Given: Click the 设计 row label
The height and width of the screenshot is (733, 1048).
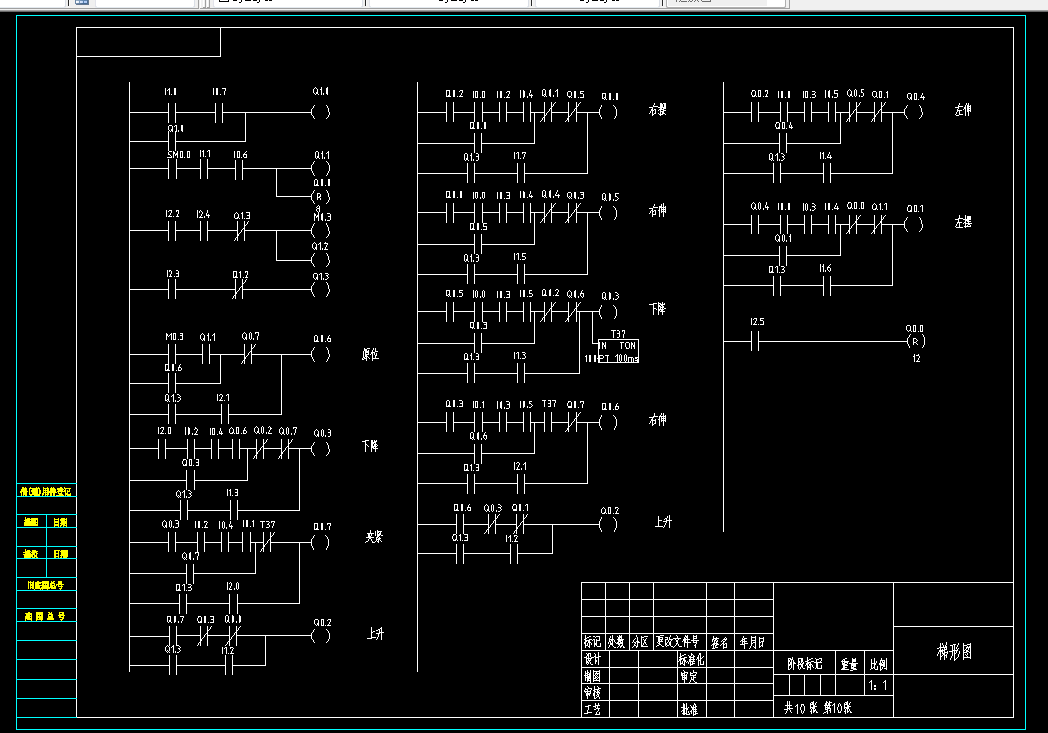Looking at the screenshot, I should pos(592,659).
